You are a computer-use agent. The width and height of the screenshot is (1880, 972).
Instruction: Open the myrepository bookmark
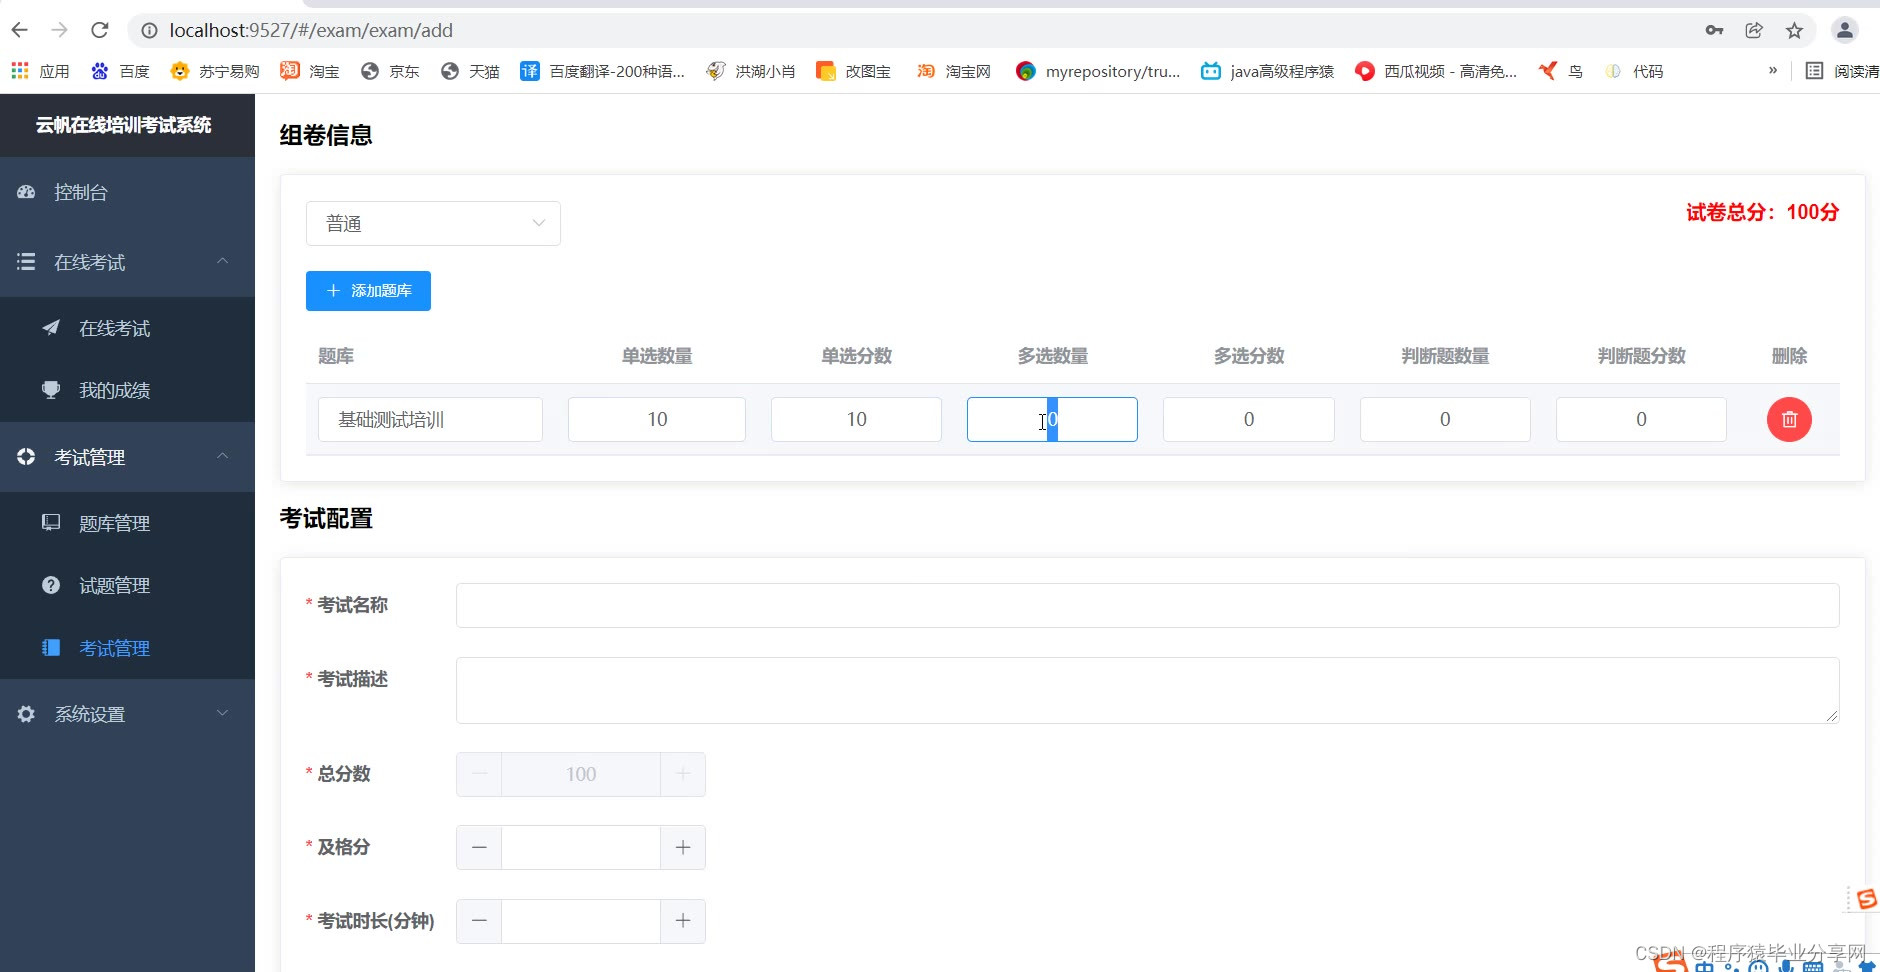[x=1098, y=71]
